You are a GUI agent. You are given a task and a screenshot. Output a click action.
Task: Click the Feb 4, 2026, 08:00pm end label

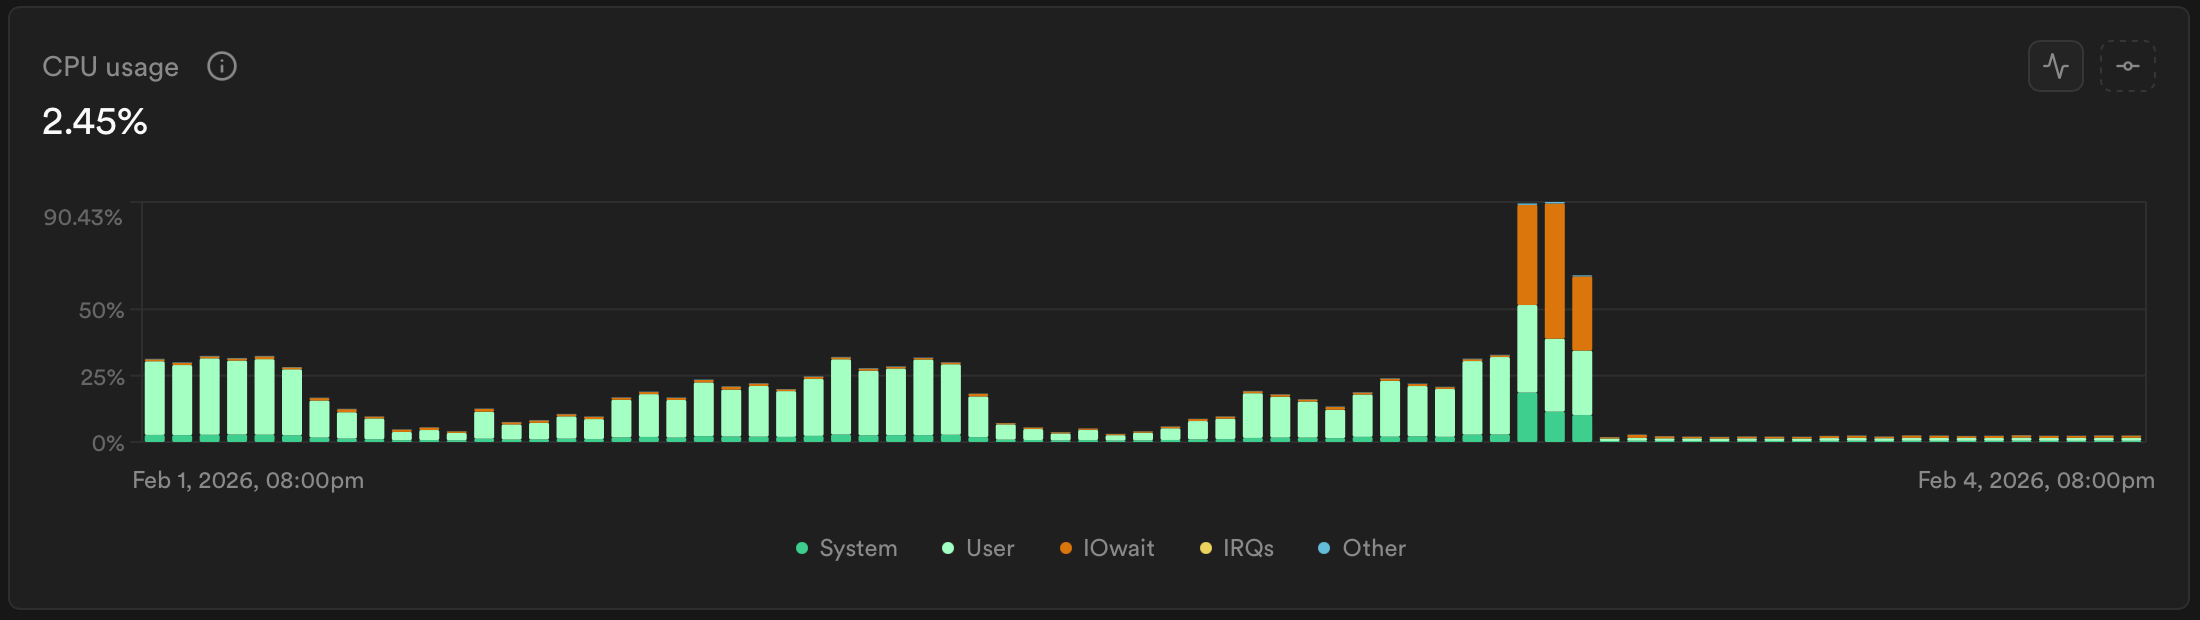click(x=2035, y=480)
